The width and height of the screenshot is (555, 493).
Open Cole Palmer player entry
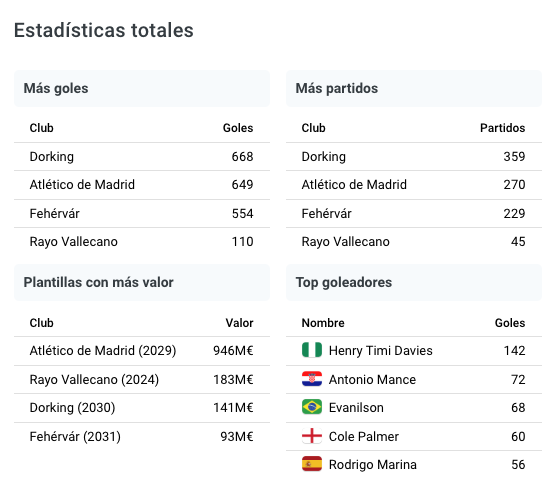(364, 436)
